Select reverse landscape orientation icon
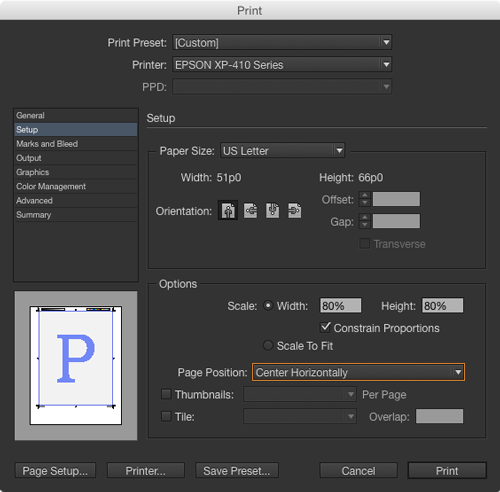 (295, 210)
